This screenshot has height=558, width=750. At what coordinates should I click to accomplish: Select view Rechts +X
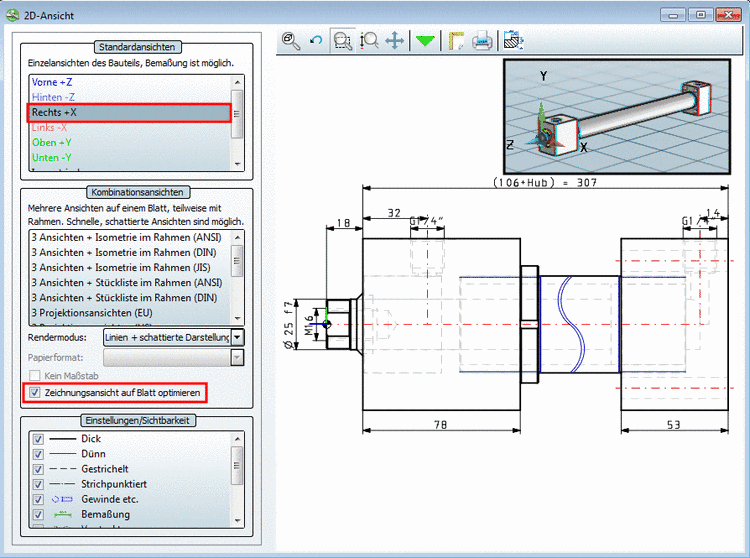(129, 113)
